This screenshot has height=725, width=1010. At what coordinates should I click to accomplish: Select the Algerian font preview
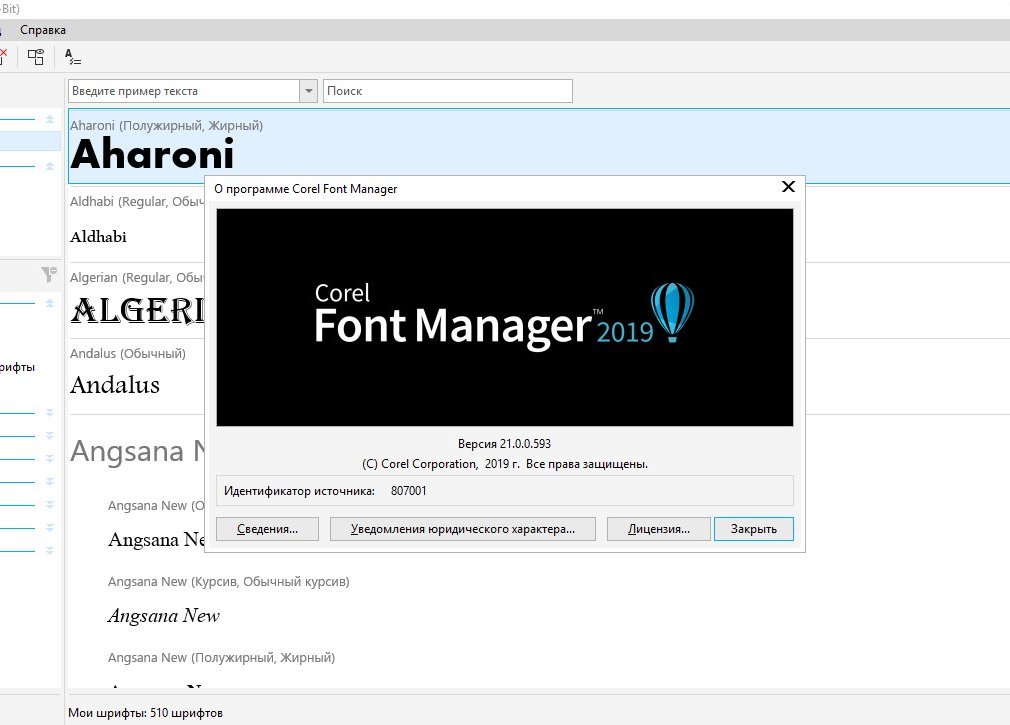tap(137, 311)
